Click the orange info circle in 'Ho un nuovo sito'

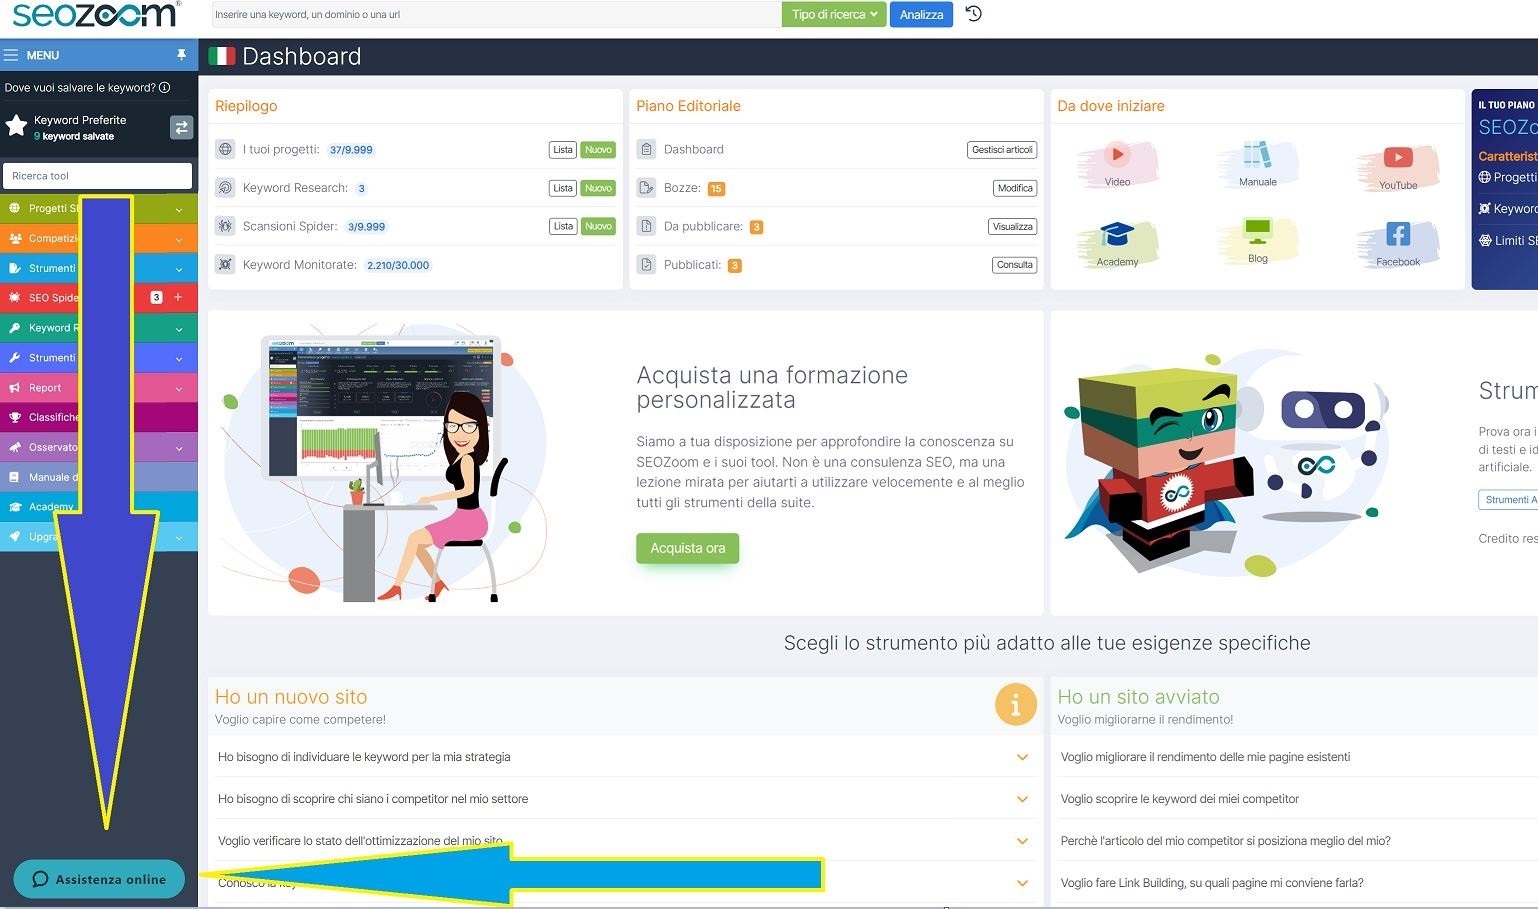pyautogui.click(x=1015, y=705)
